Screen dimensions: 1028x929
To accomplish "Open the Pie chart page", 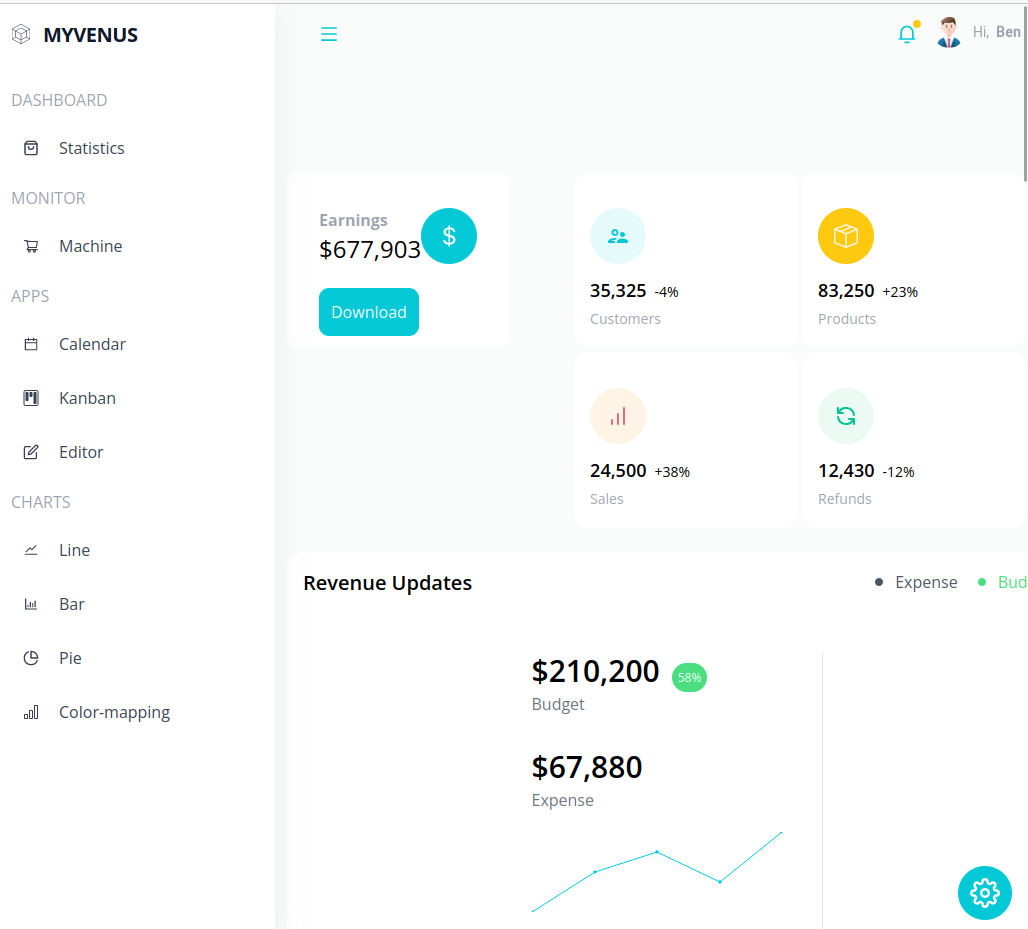I will coord(70,658).
